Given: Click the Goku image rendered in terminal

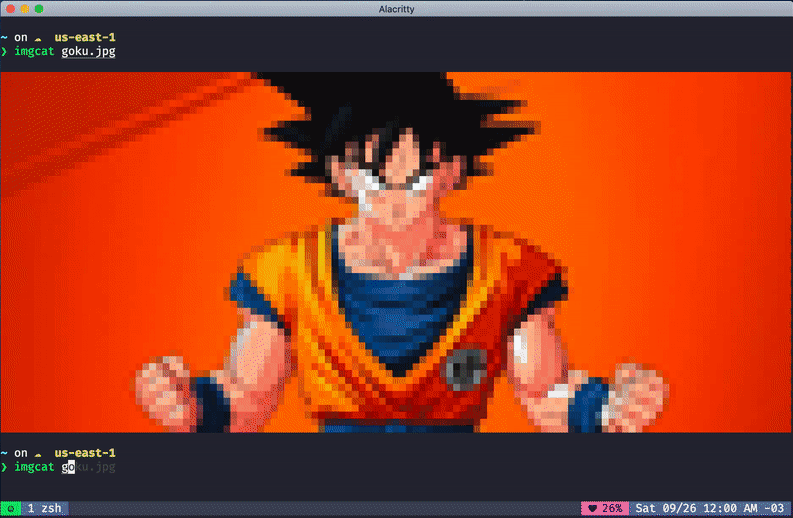Looking at the screenshot, I should pyautogui.click(x=395, y=252).
